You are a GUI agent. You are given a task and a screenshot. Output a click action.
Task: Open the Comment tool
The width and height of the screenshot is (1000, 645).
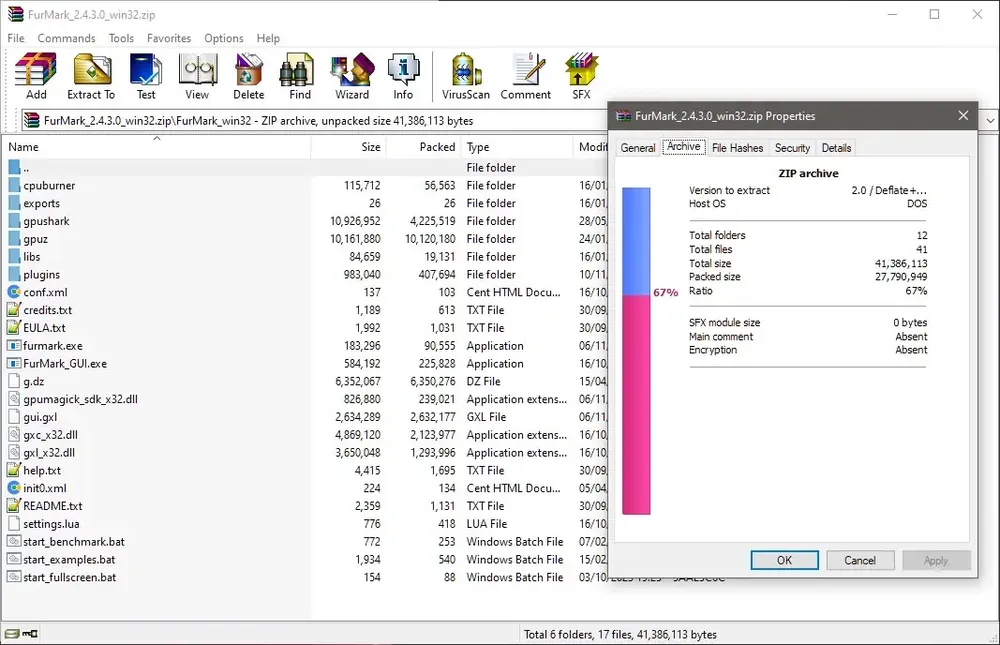click(x=526, y=77)
